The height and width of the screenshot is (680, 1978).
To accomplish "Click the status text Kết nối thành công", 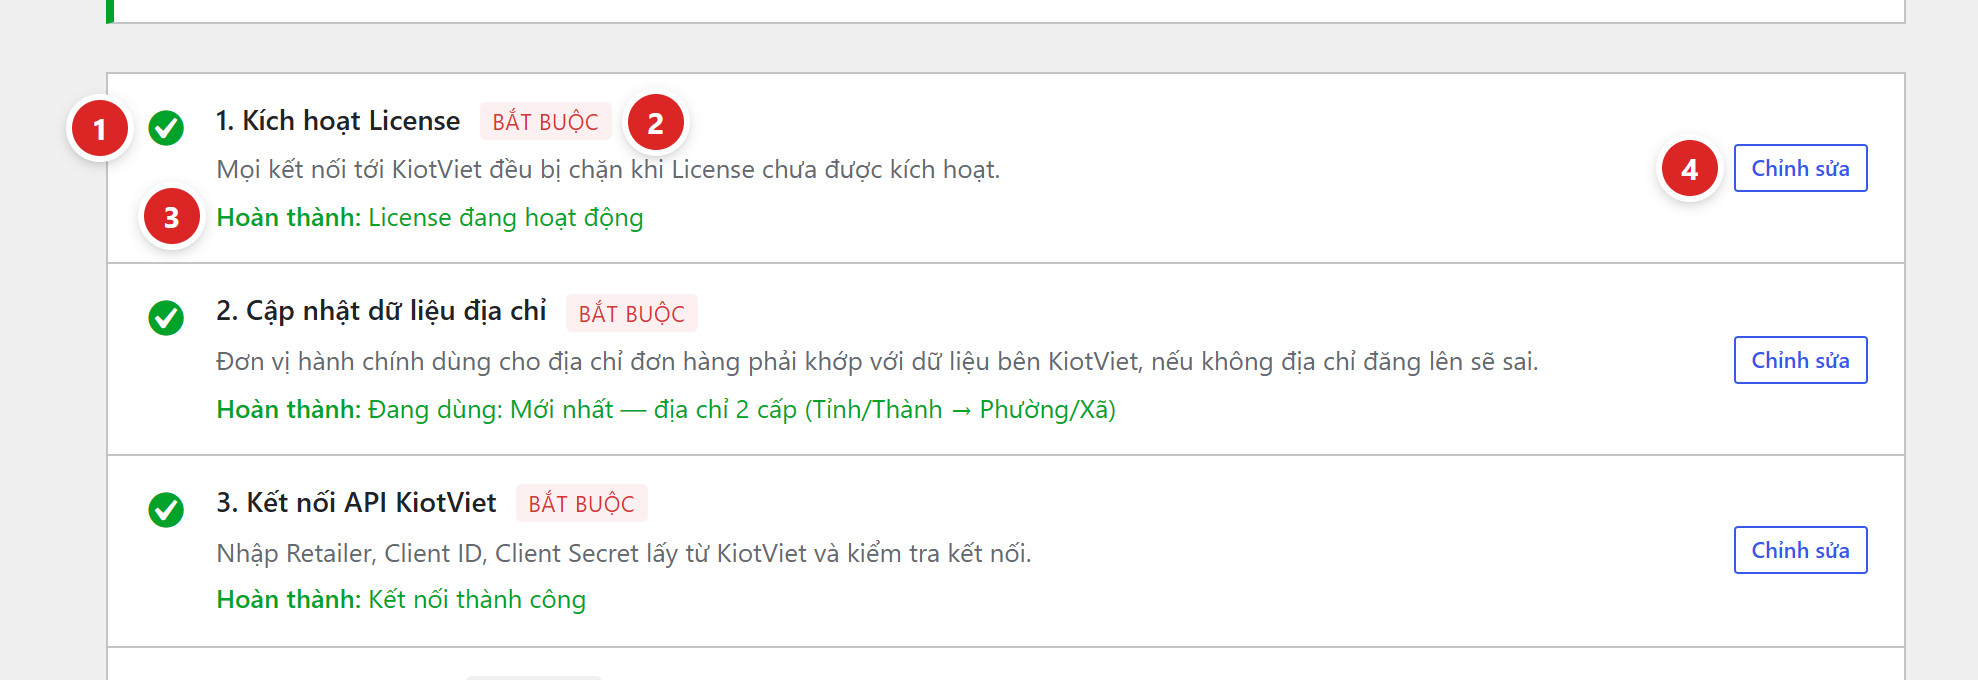I will [477, 600].
